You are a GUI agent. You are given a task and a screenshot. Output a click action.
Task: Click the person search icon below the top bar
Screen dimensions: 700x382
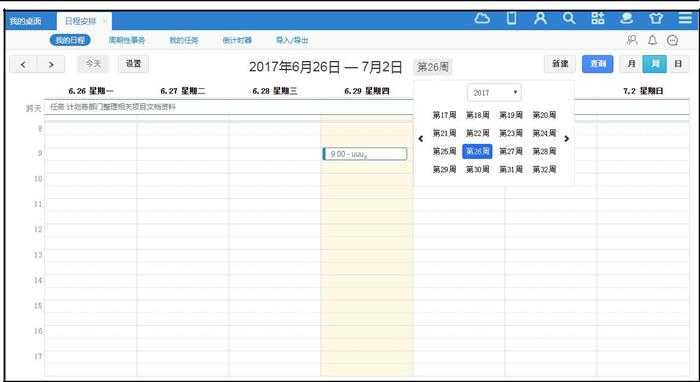632,40
